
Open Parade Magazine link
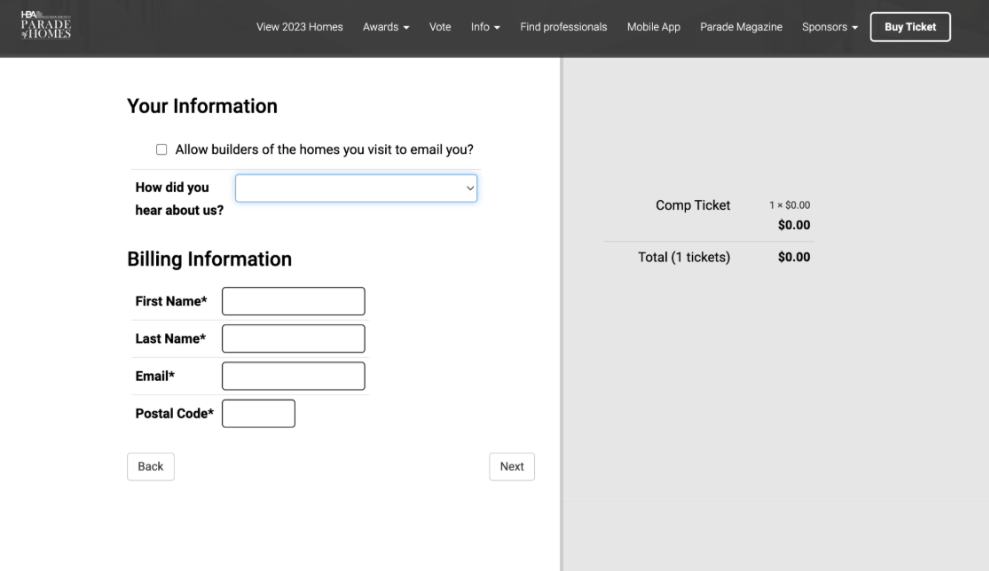point(741,27)
